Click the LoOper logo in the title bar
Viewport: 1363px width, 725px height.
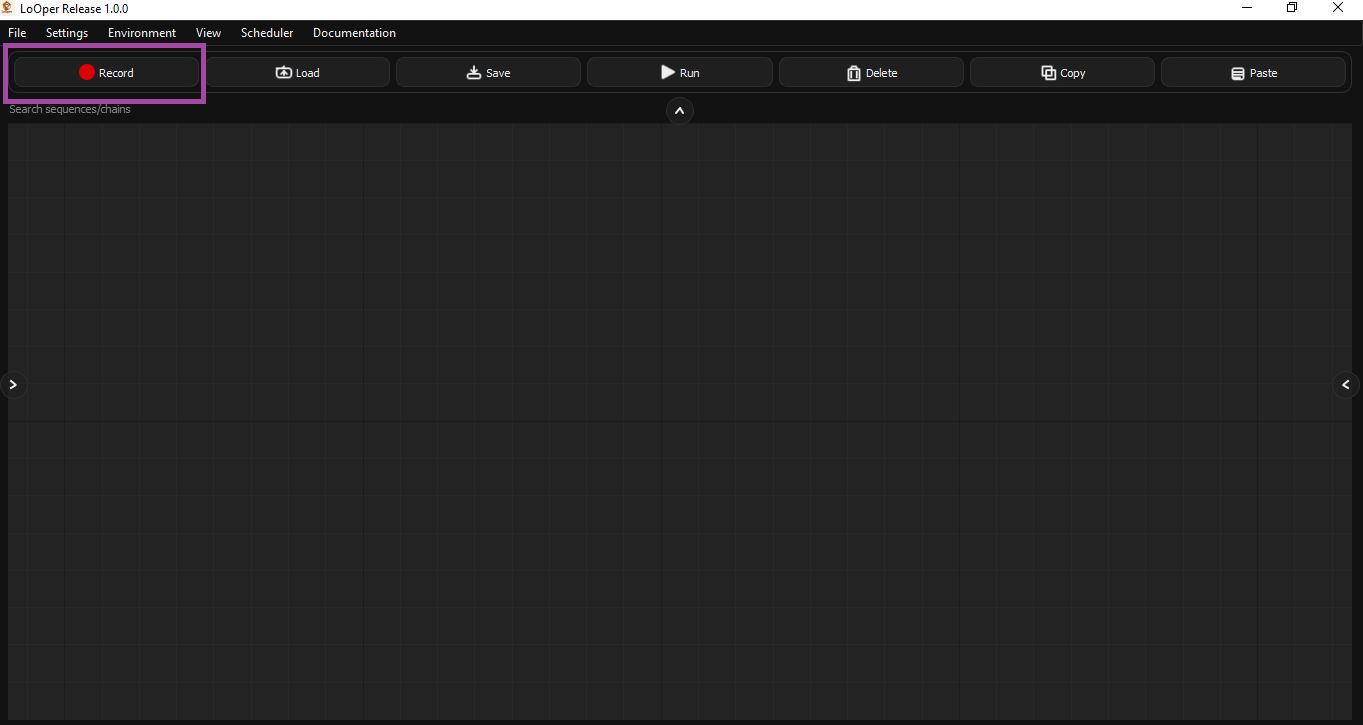7,8
